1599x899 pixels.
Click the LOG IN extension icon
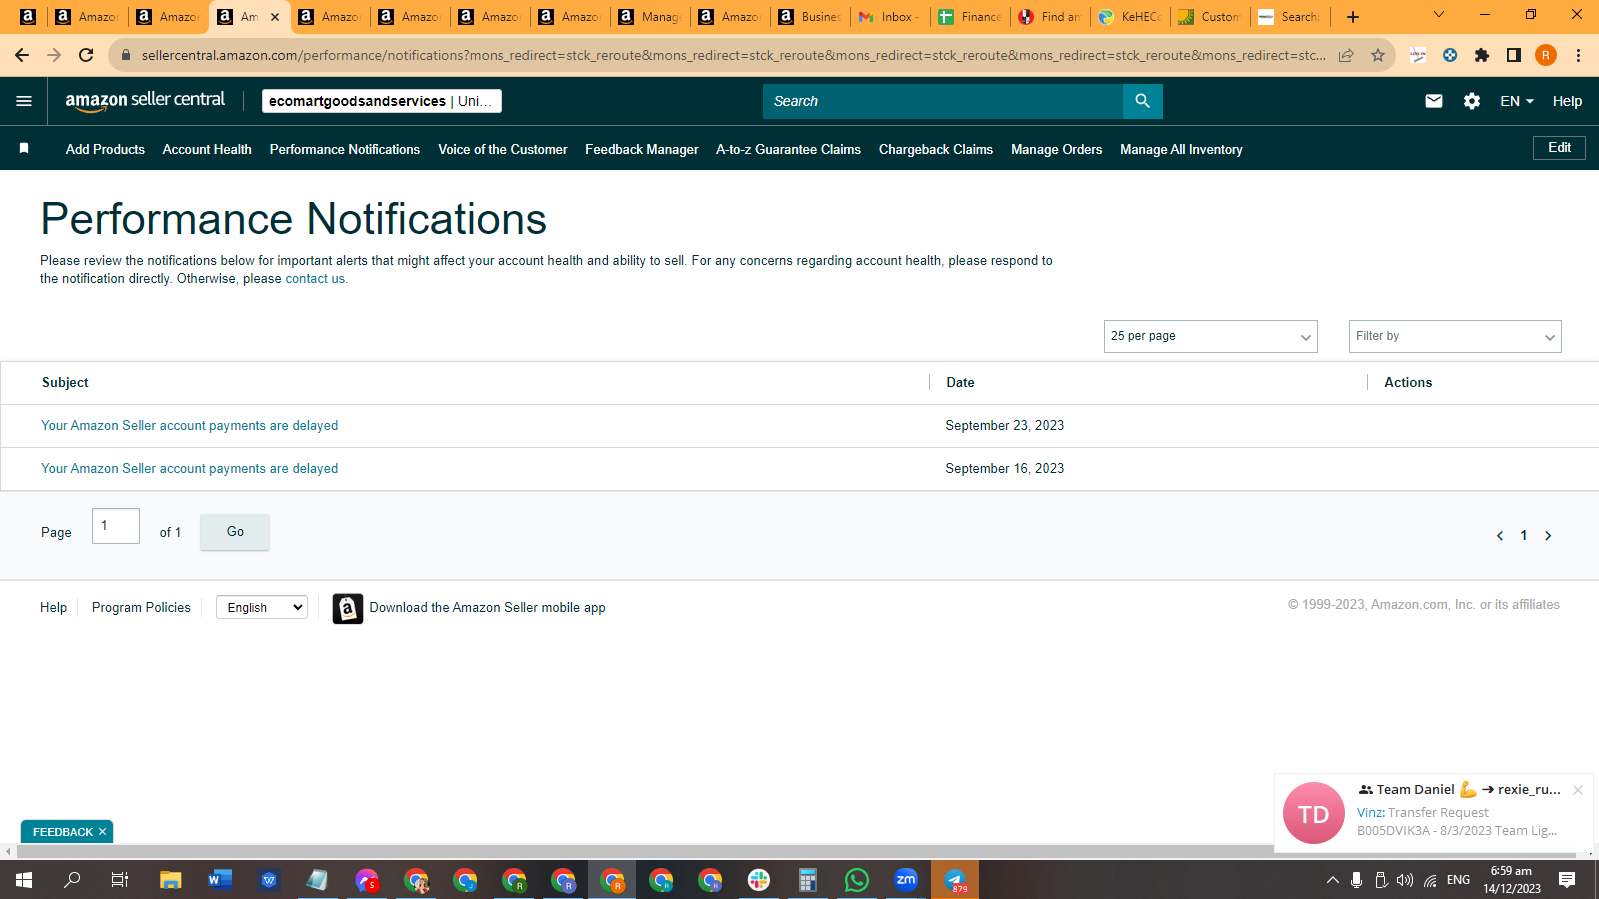(x=1418, y=55)
